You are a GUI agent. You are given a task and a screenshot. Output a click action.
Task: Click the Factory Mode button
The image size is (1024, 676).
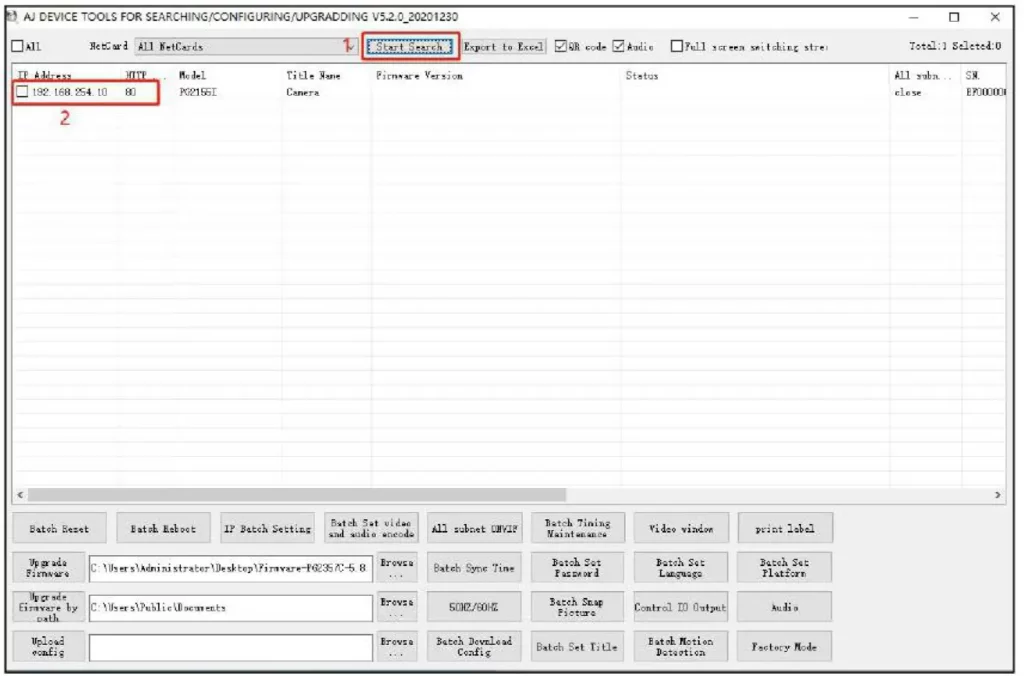[784, 647]
